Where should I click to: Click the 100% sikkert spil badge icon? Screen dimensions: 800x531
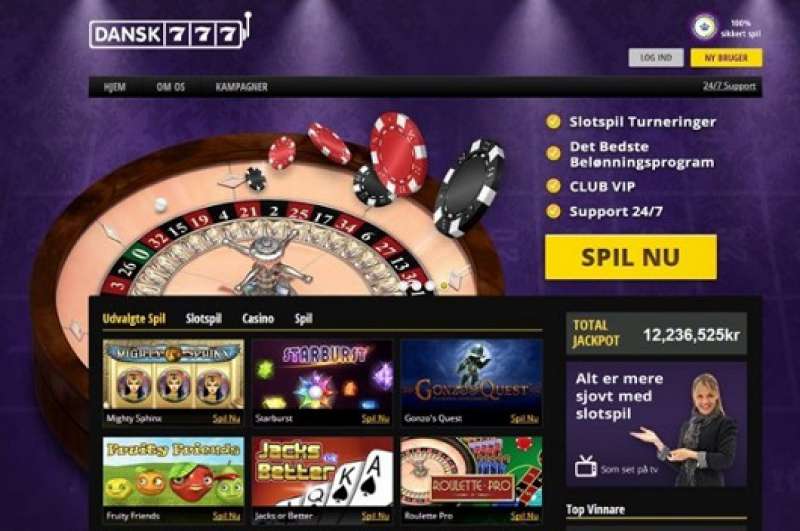point(705,26)
